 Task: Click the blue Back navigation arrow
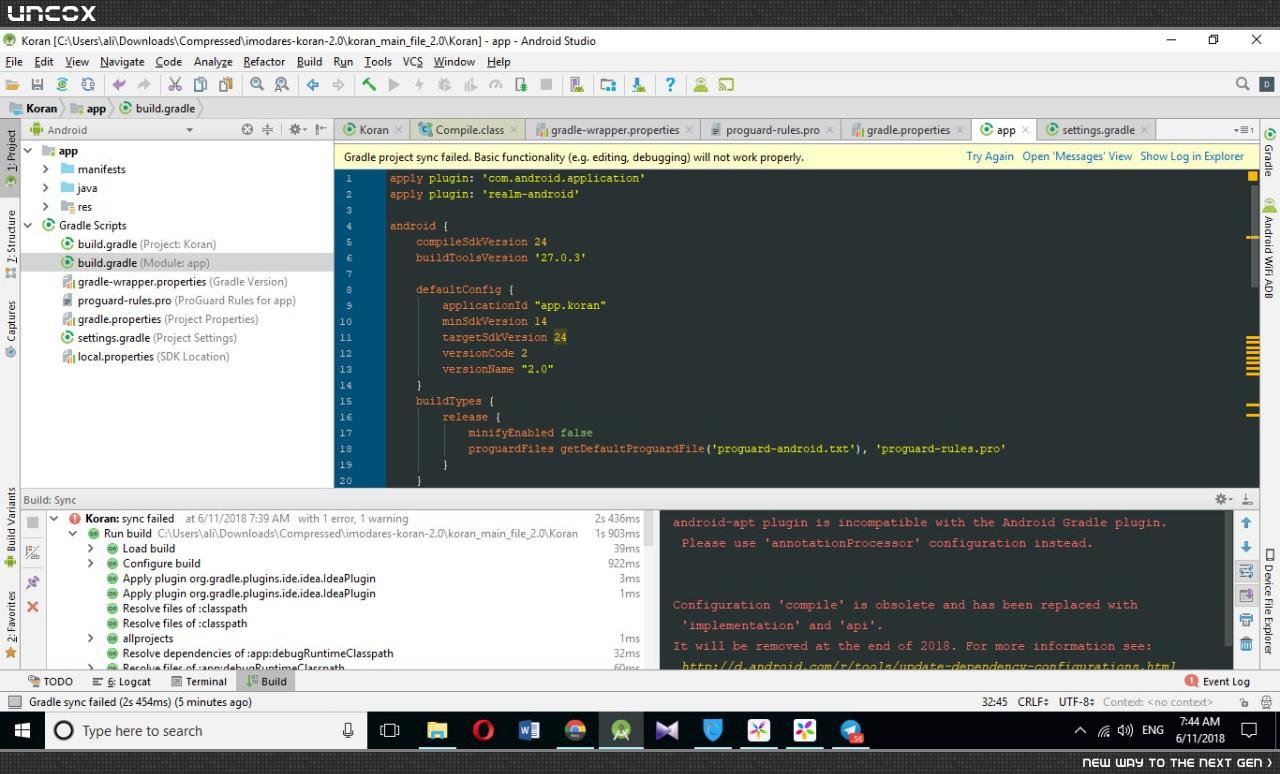[313, 85]
